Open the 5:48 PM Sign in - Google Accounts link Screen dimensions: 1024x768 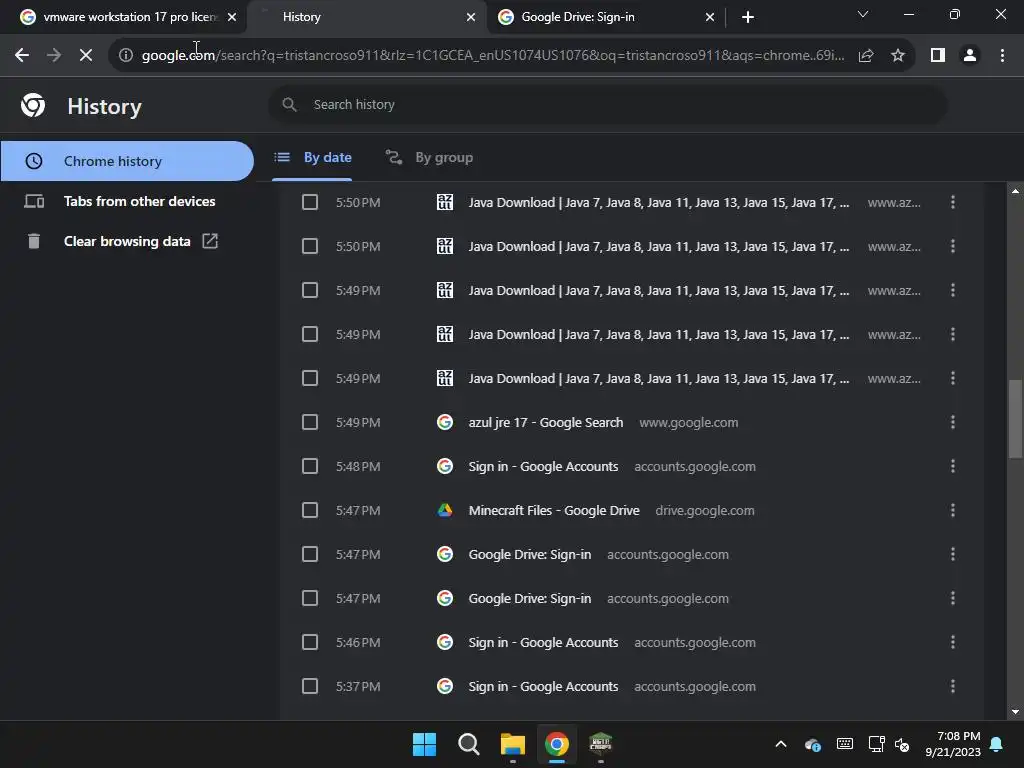click(543, 466)
